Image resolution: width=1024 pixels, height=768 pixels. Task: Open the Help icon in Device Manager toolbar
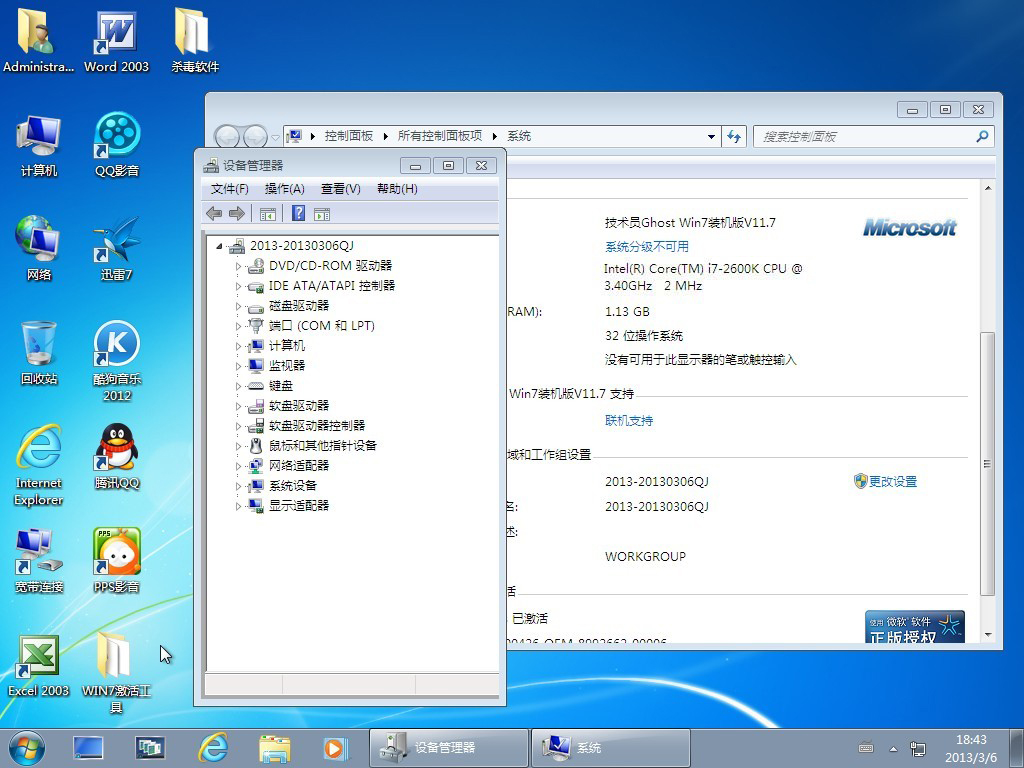[298, 214]
